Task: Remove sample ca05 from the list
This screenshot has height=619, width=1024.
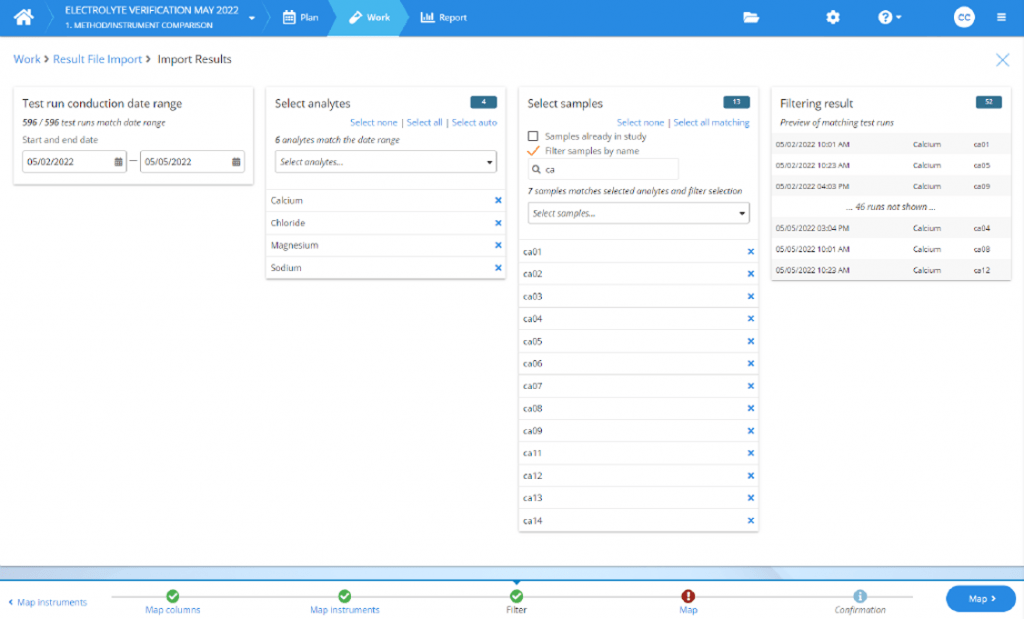Action: point(751,341)
